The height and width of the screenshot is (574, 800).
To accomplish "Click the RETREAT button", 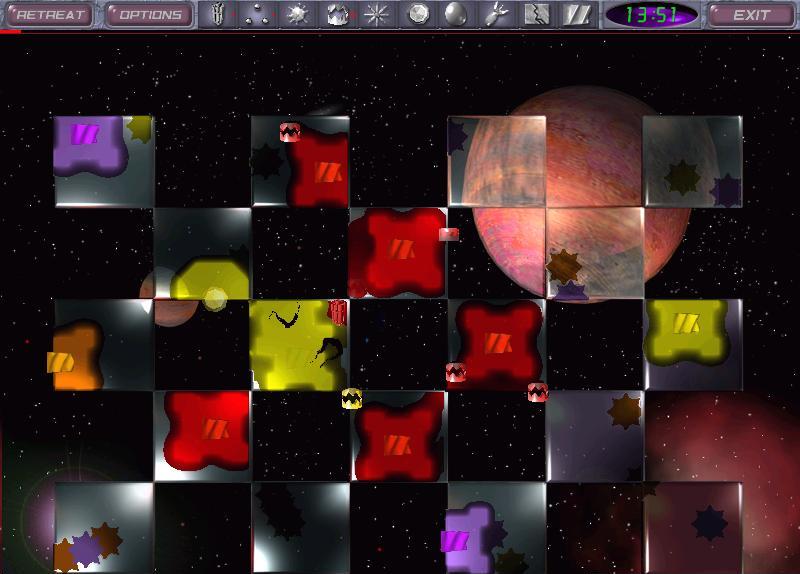I will click(x=49, y=15).
